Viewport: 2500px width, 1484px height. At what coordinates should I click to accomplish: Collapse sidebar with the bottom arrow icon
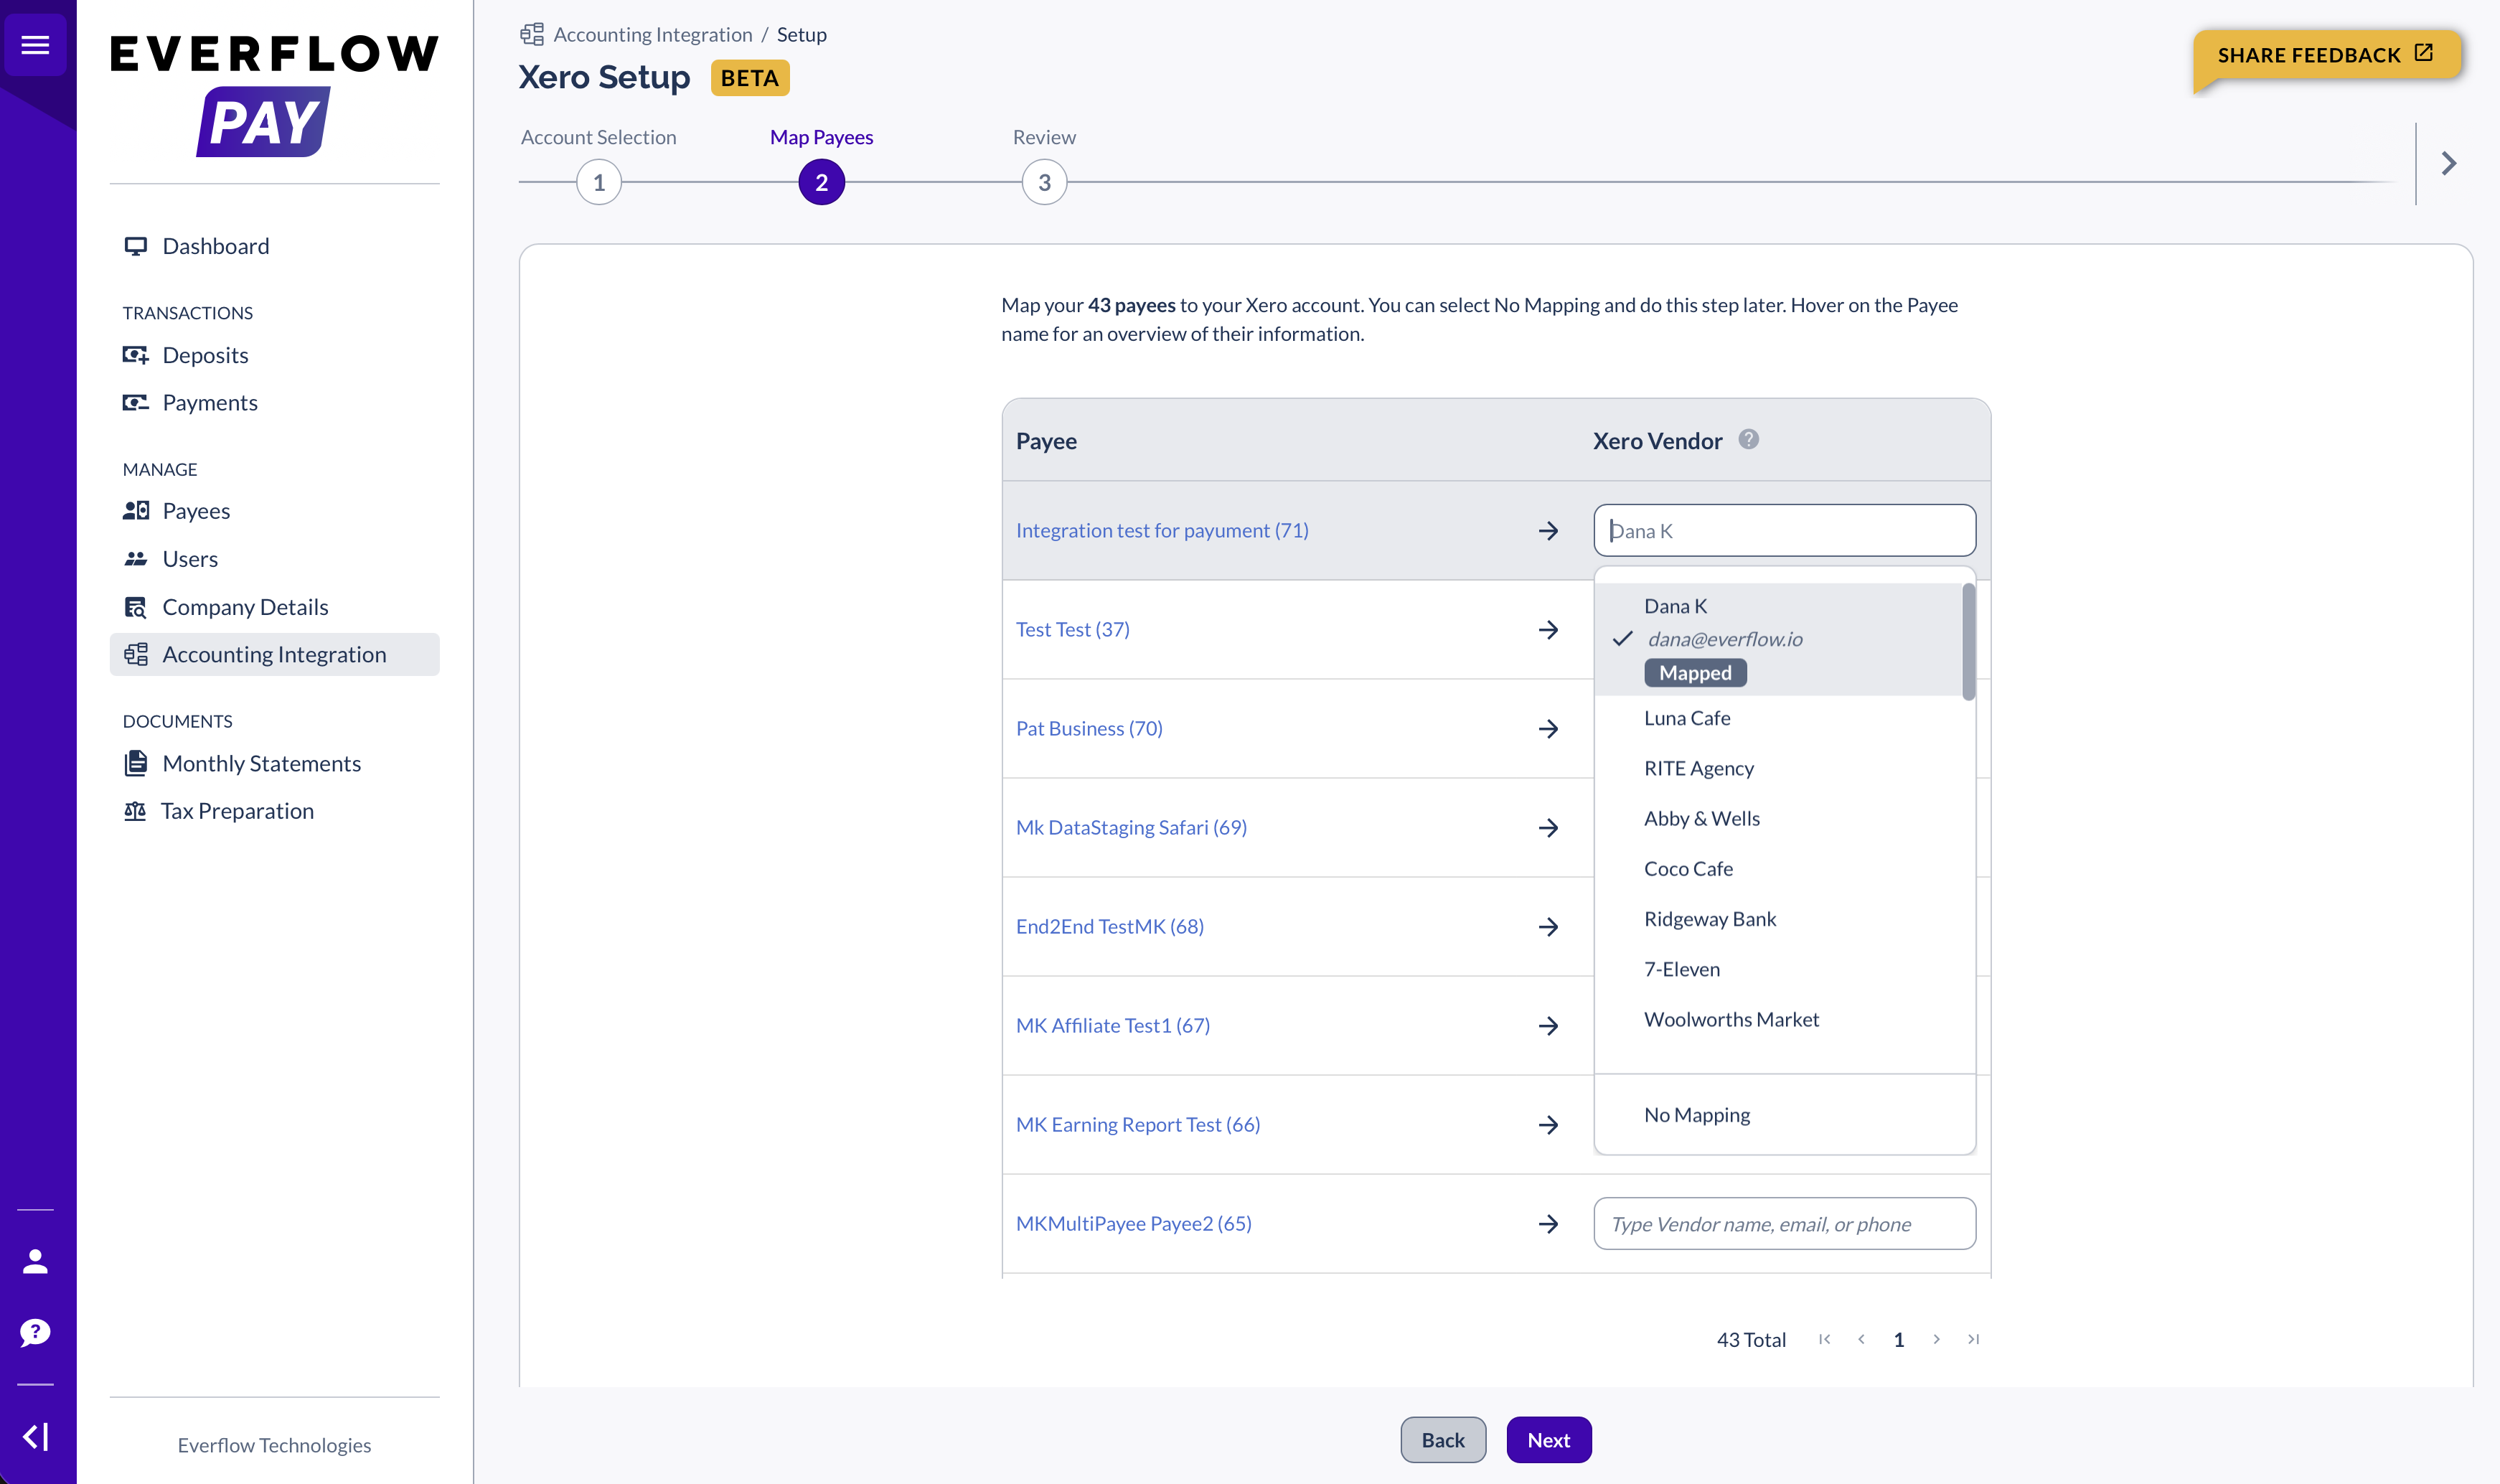(x=35, y=1437)
